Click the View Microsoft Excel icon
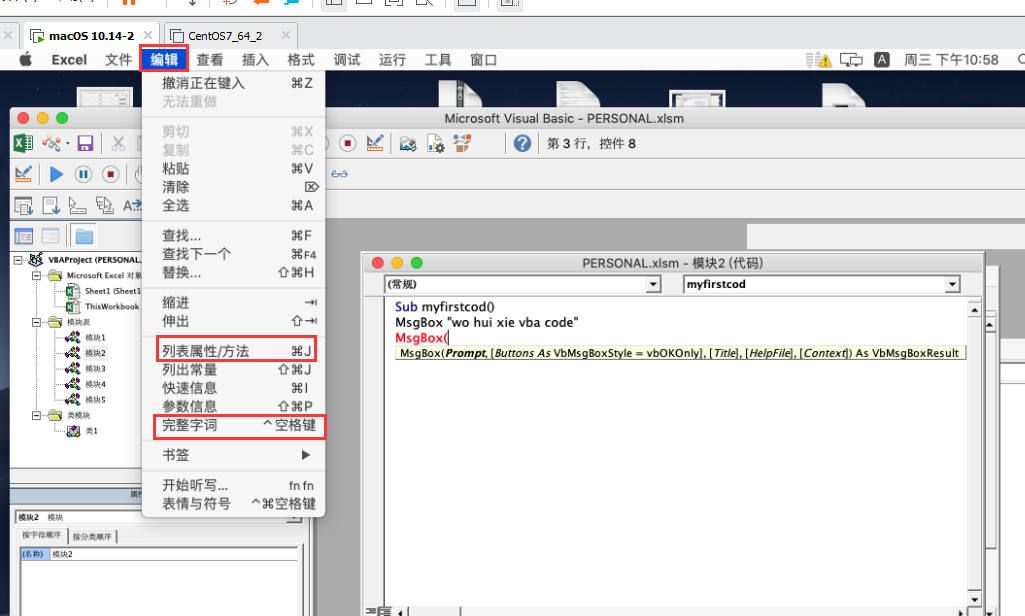Viewport: 1025px width, 616px height. (x=23, y=143)
